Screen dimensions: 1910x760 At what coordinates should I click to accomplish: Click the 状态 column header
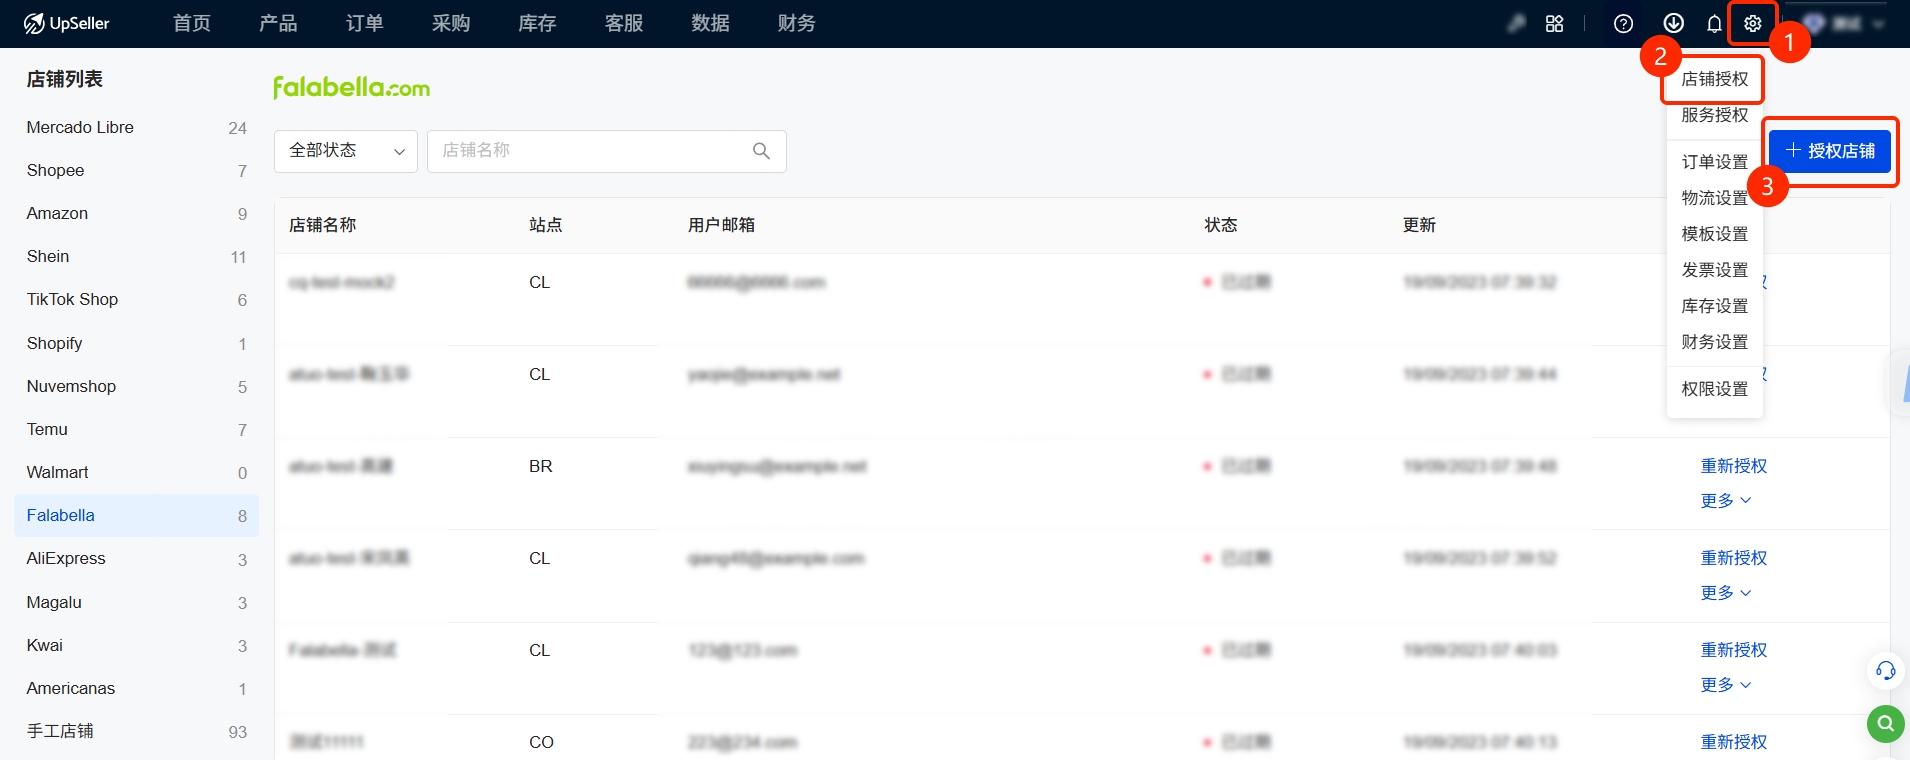click(x=1220, y=225)
